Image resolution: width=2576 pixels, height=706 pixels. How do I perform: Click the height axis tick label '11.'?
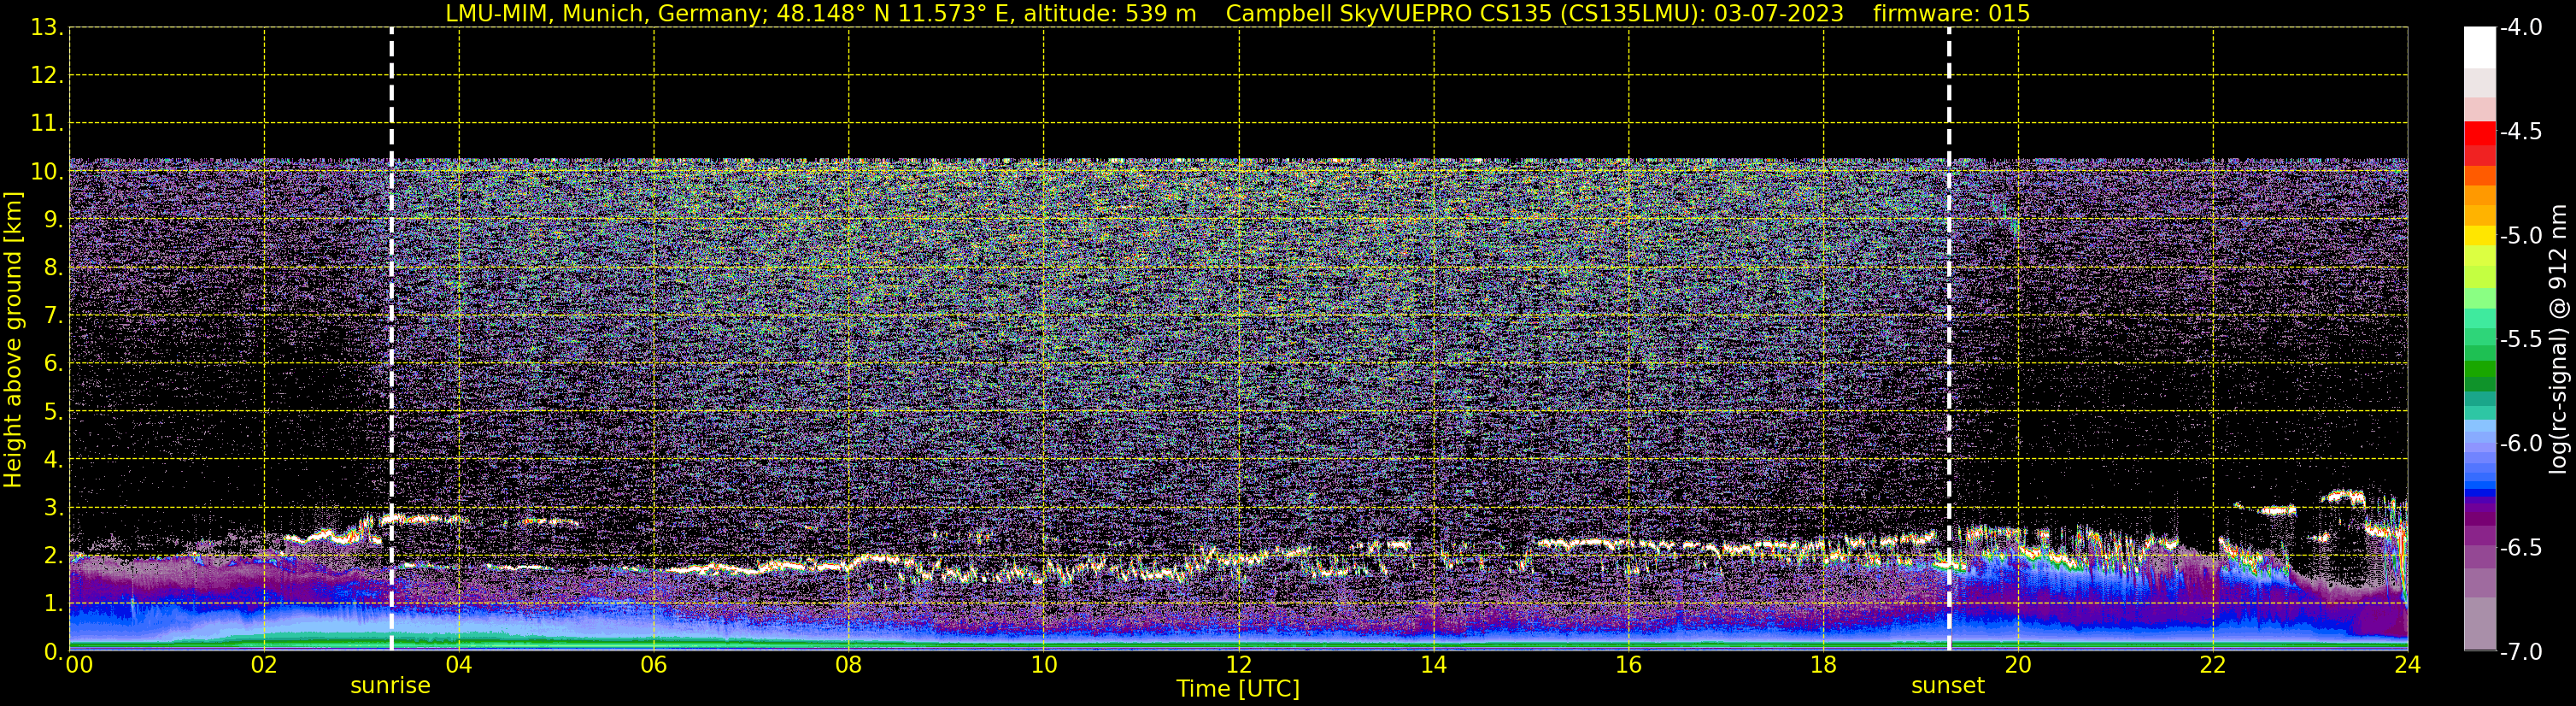46,124
